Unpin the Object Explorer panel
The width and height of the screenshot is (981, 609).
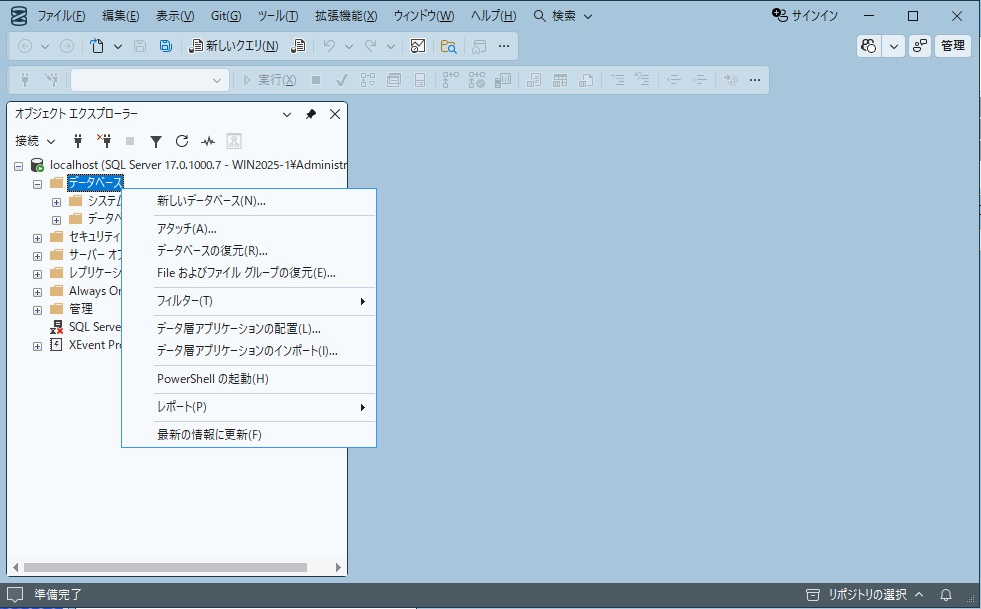pos(311,114)
